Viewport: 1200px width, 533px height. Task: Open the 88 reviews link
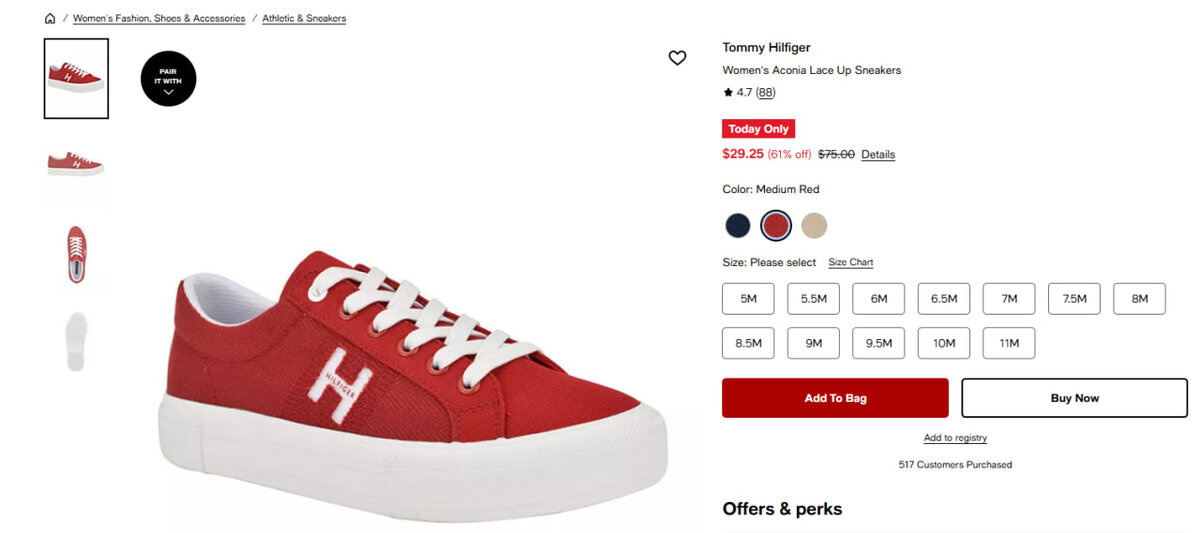pyautogui.click(x=765, y=93)
